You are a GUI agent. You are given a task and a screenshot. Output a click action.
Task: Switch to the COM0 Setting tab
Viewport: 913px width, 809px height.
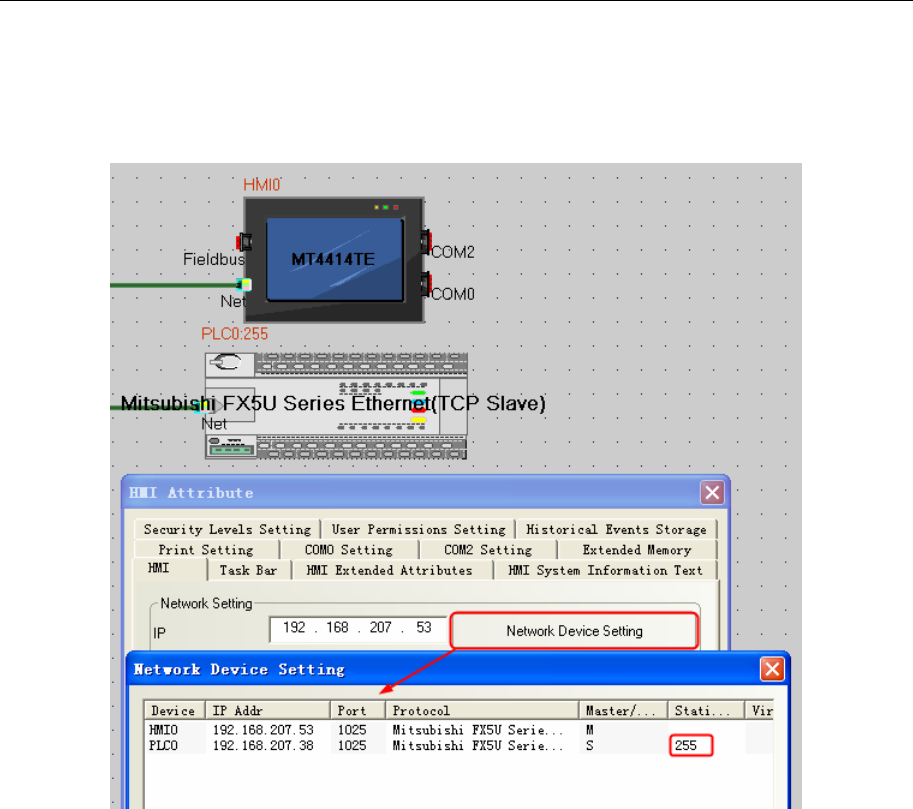click(x=349, y=550)
